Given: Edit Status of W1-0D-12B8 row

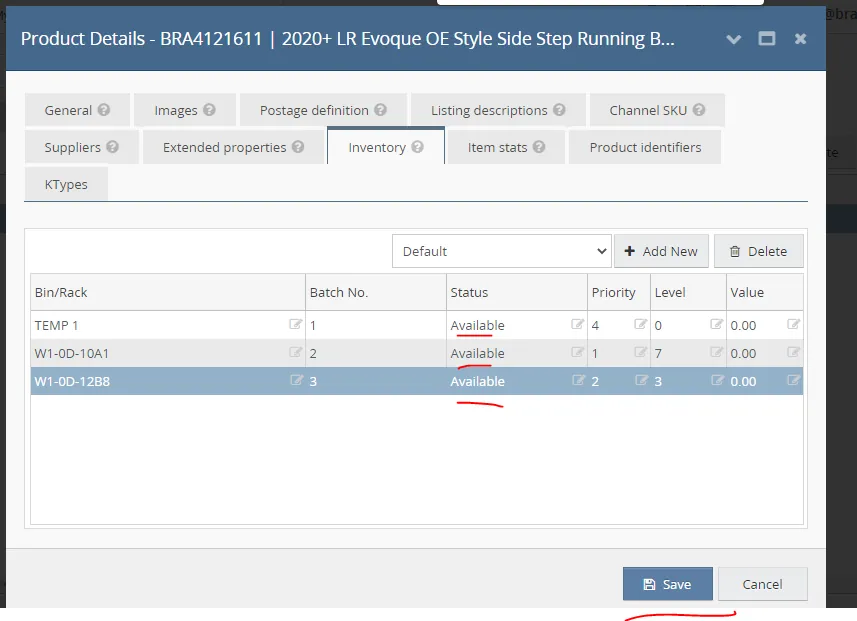Looking at the screenshot, I should point(578,380).
